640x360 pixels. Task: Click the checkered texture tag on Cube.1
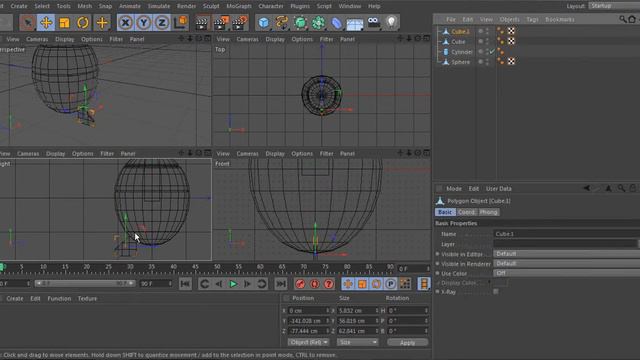click(511, 31)
